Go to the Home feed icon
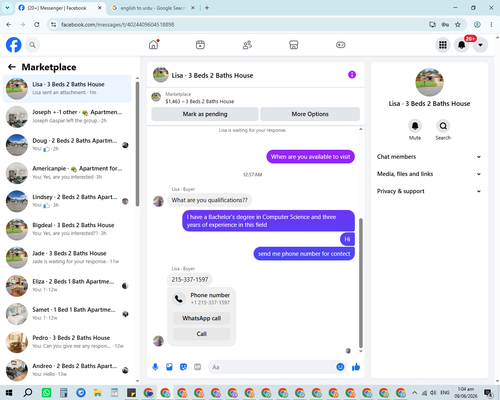 tap(154, 45)
